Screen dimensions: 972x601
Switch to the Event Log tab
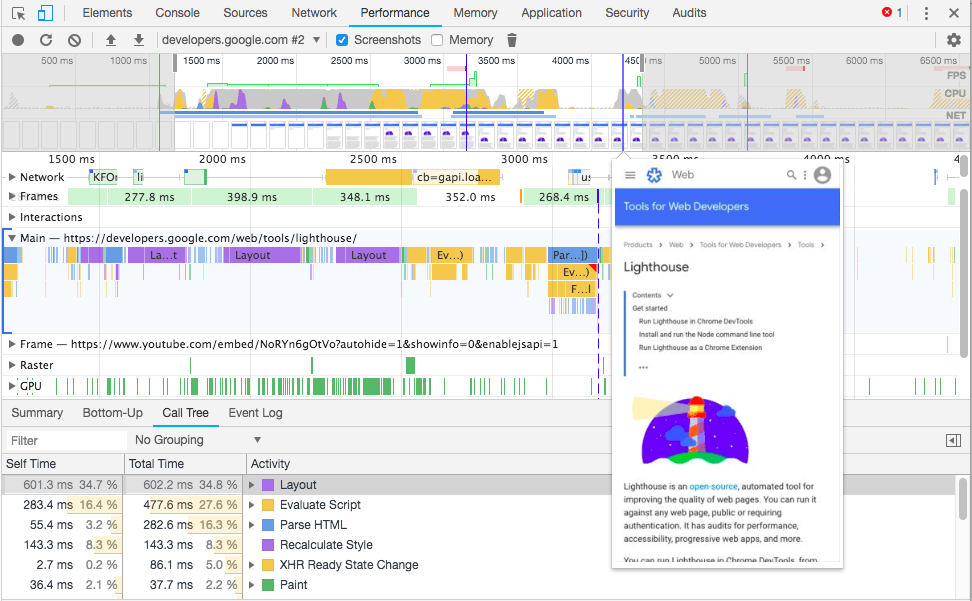pyautogui.click(x=255, y=413)
